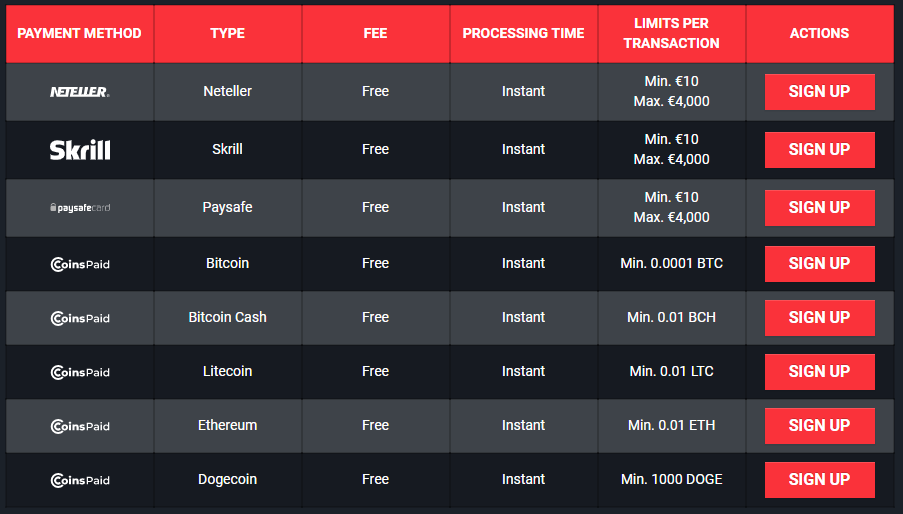Sign up with Neteller

819,92
